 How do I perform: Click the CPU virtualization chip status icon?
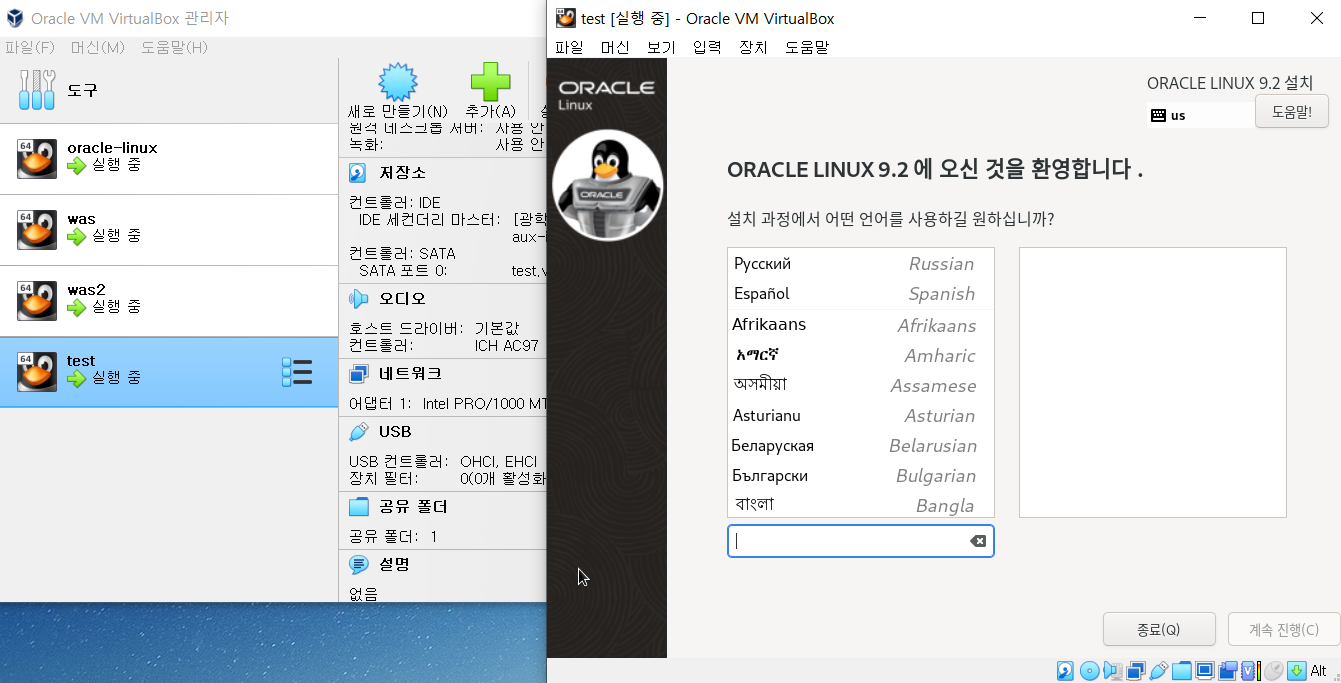click(x=1250, y=671)
